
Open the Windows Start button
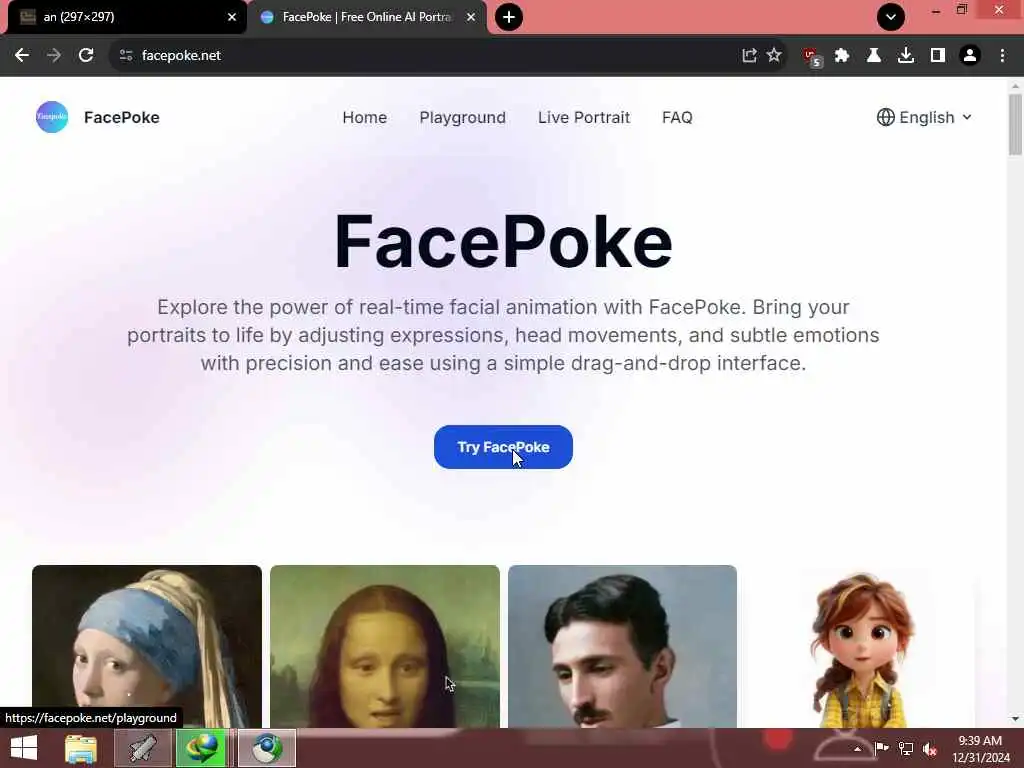click(x=24, y=748)
